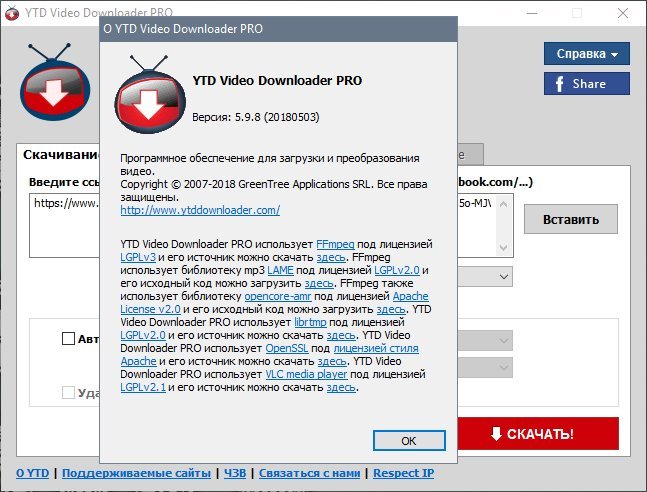647x492 pixels.
Task: Toggle the disabled Уда... checkbox
Action: [x=68, y=392]
